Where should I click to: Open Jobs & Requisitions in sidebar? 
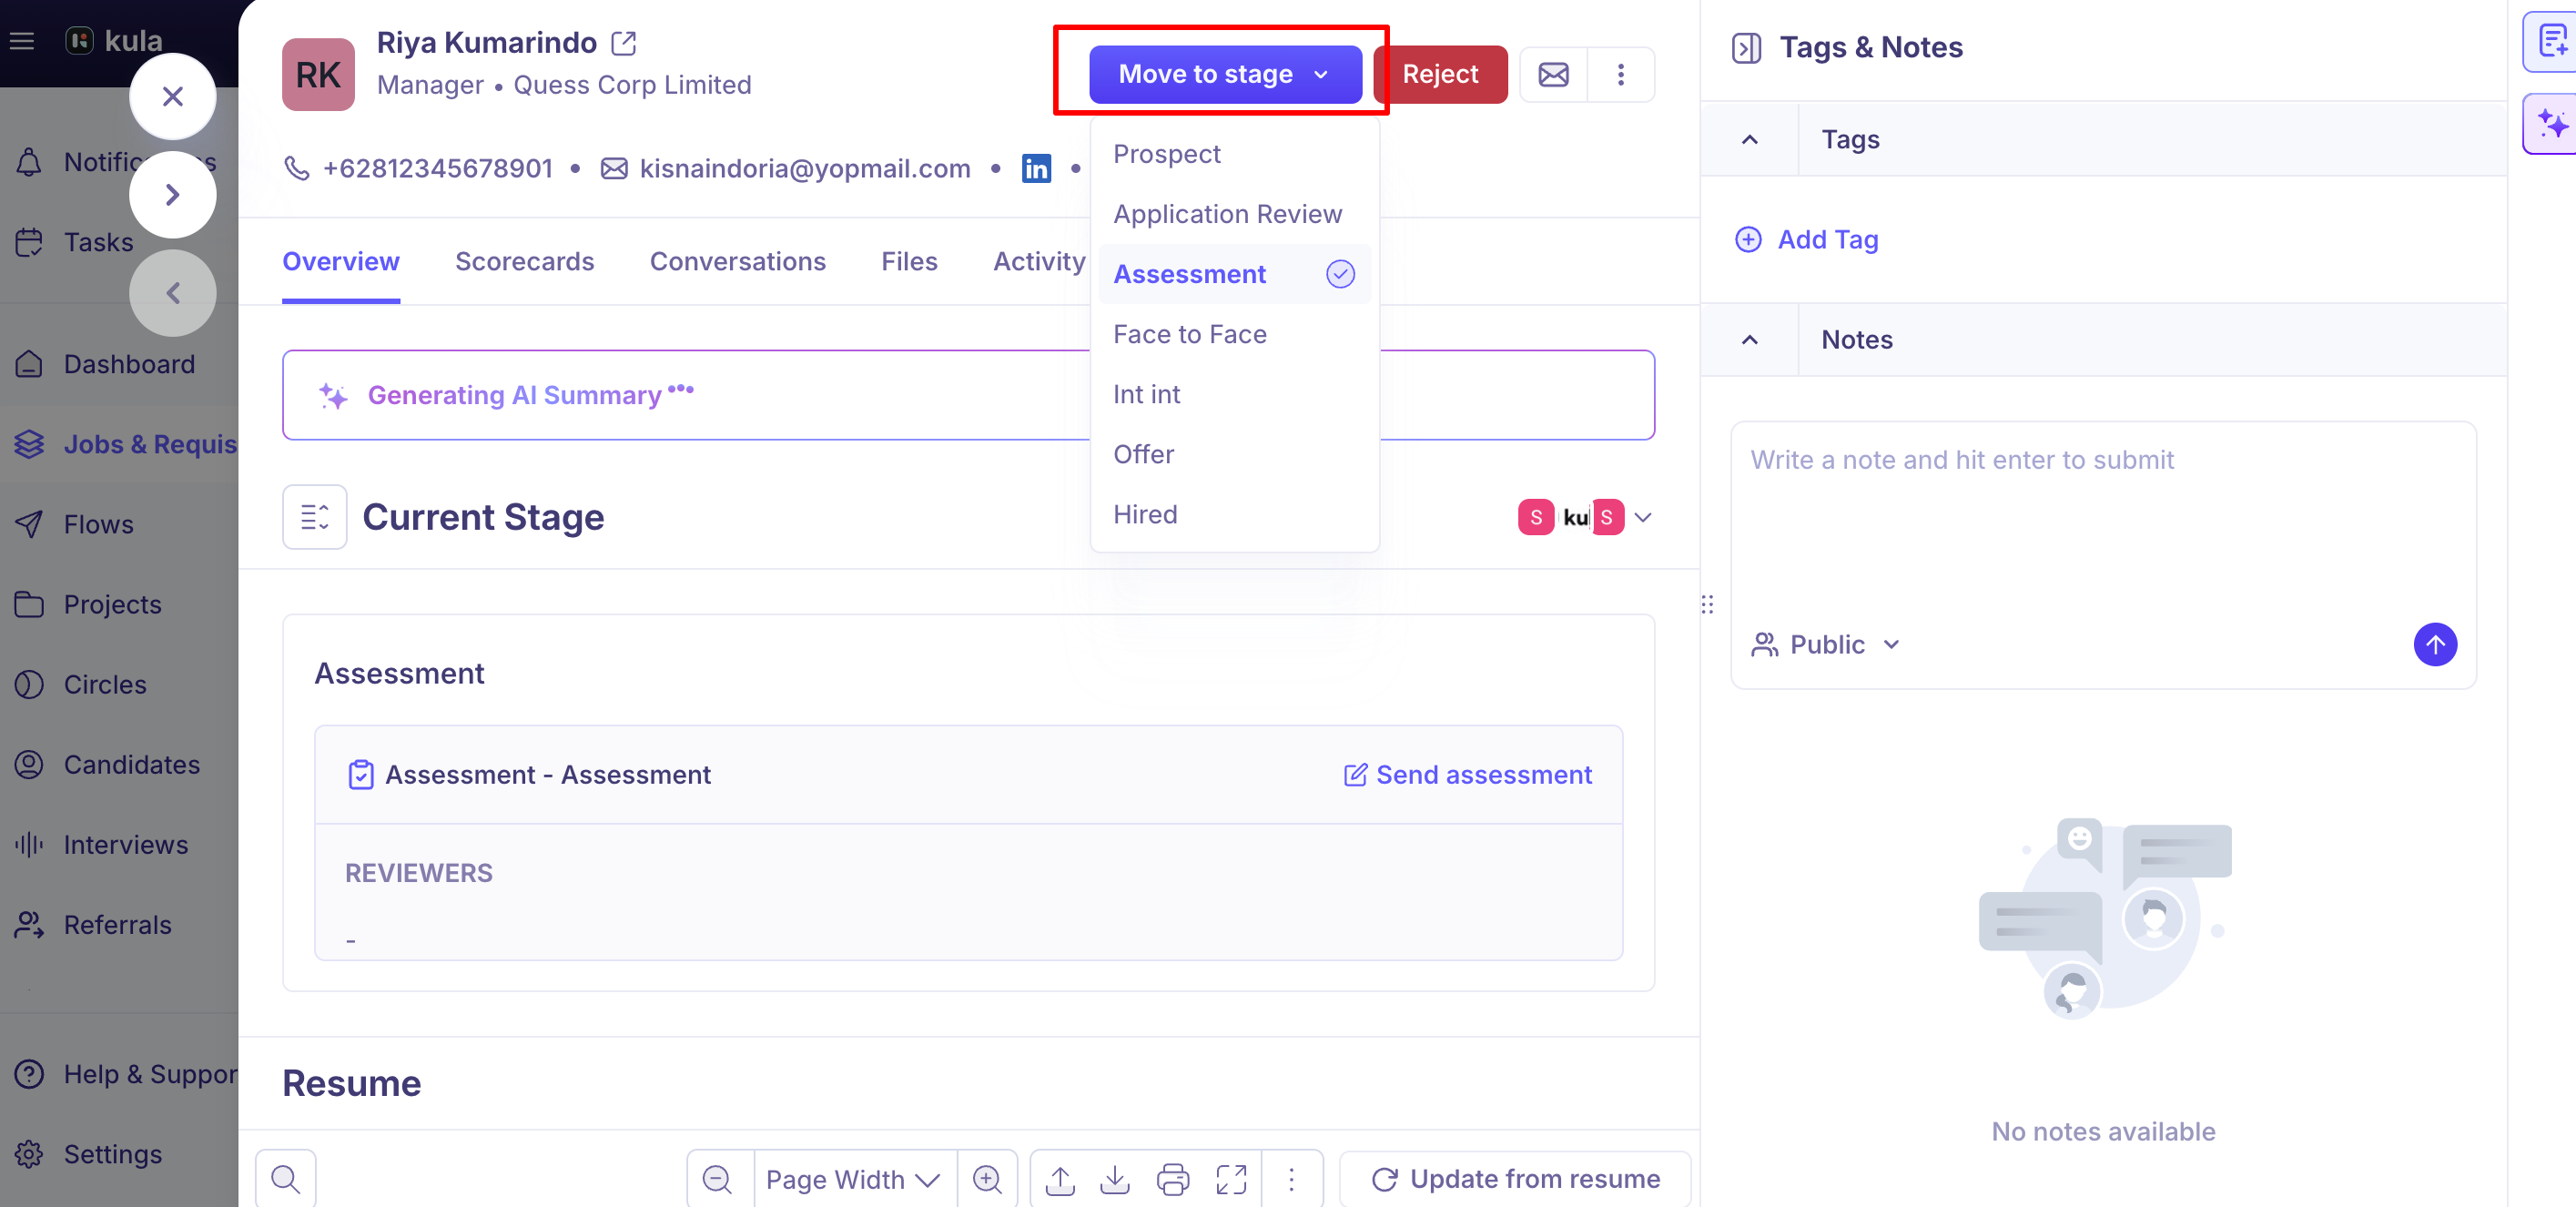[x=120, y=444]
